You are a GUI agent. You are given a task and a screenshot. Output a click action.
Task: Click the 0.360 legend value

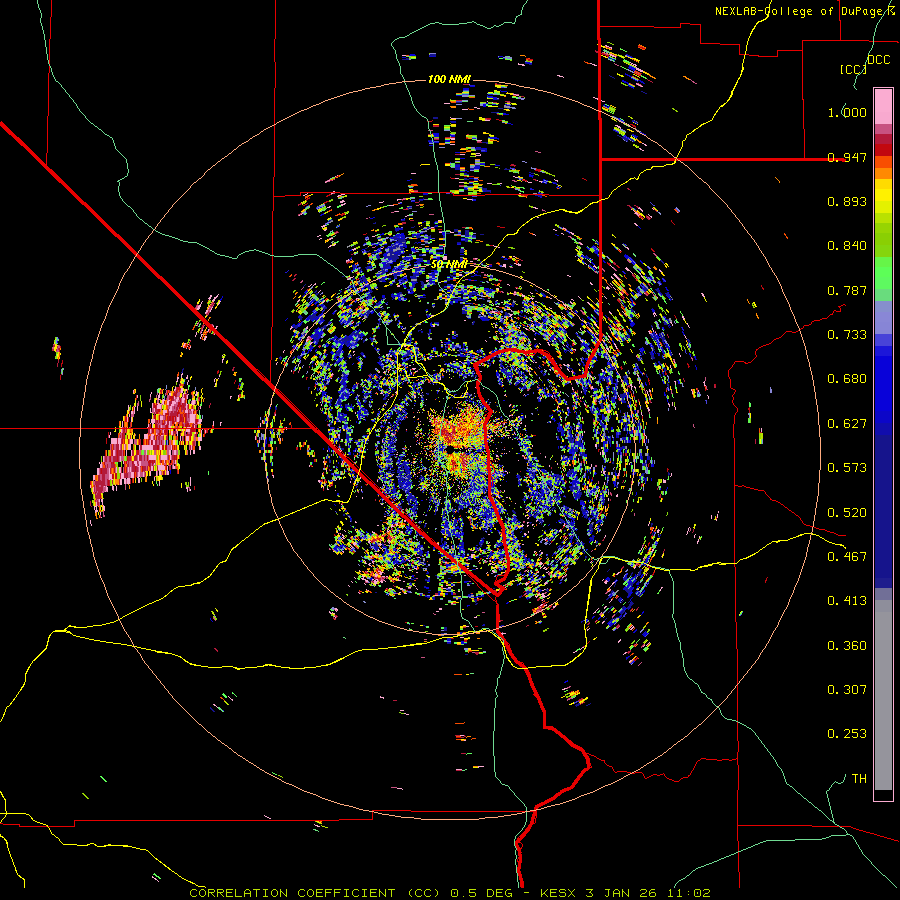pyautogui.click(x=847, y=646)
